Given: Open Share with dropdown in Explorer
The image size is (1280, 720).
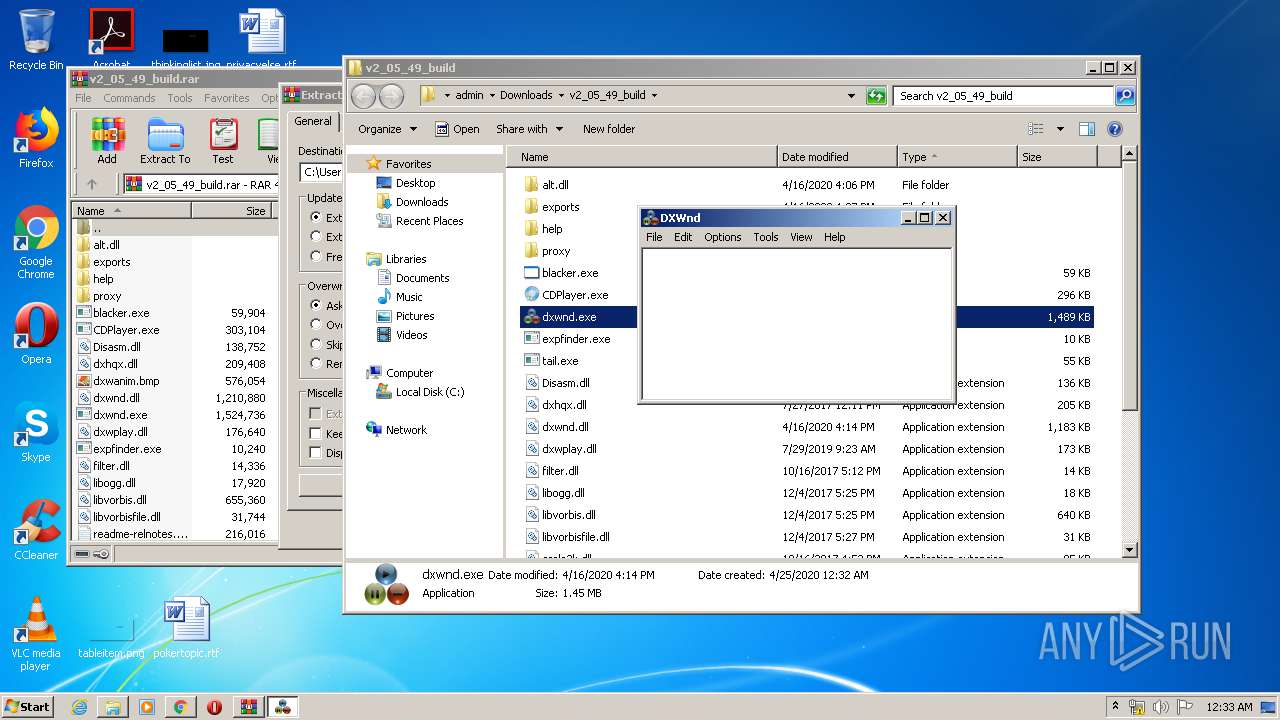Looking at the screenshot, I should click(530, 129).
